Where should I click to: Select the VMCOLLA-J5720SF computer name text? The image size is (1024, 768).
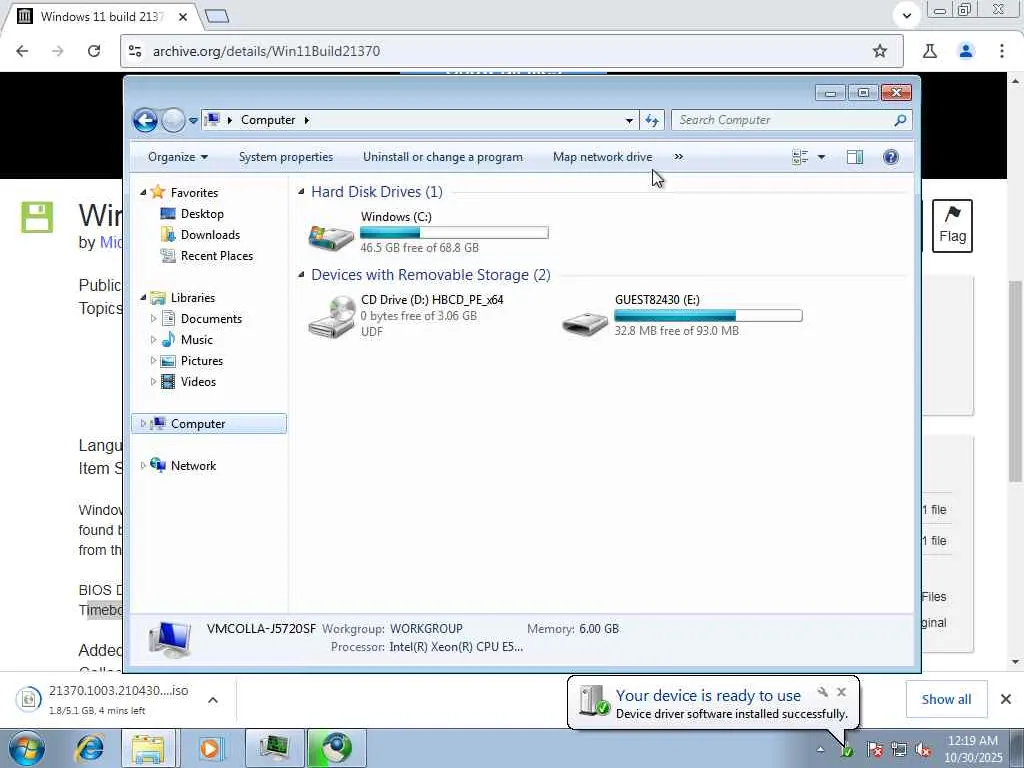(261, 628)
